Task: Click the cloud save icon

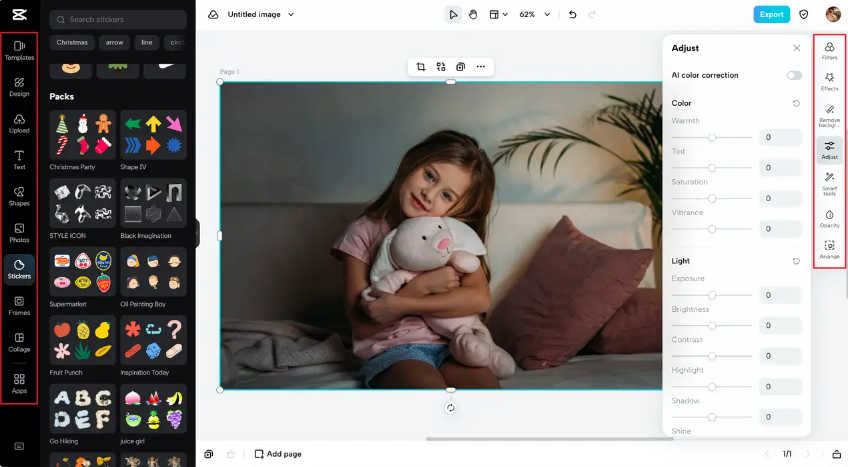Action: coord(213,15)
